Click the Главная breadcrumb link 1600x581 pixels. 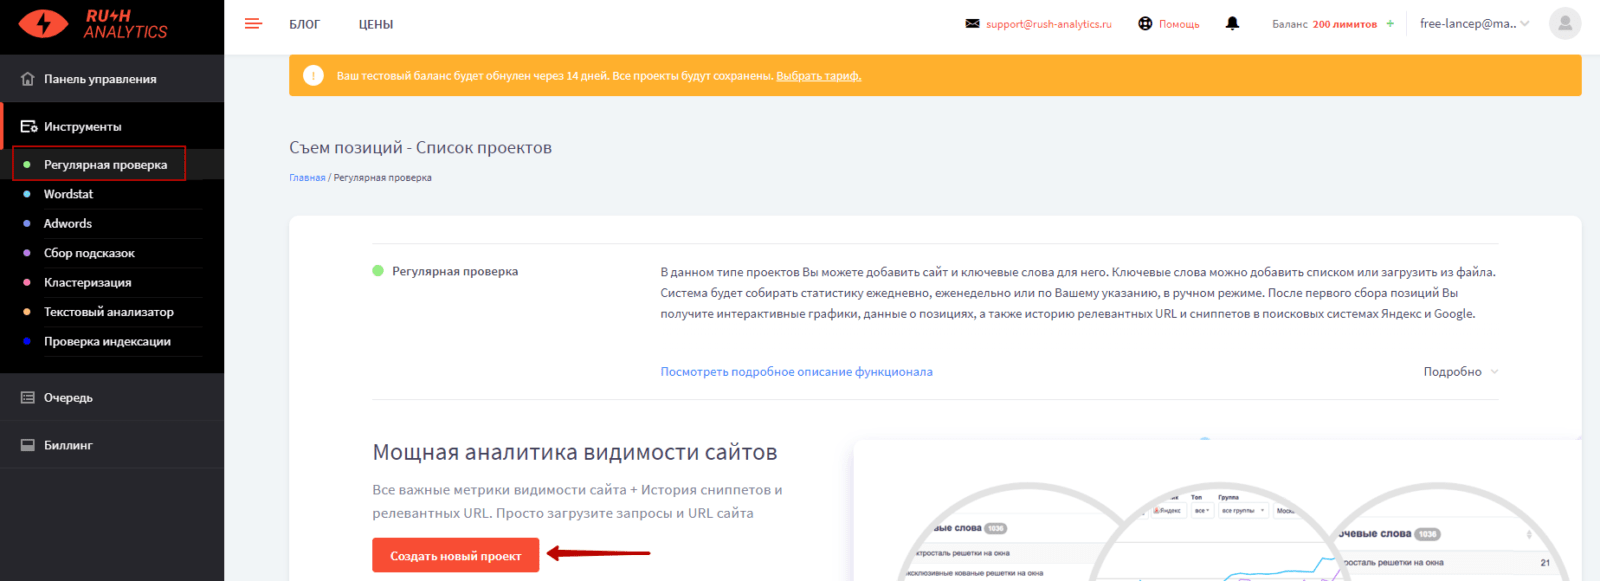[x=307, y=178]
